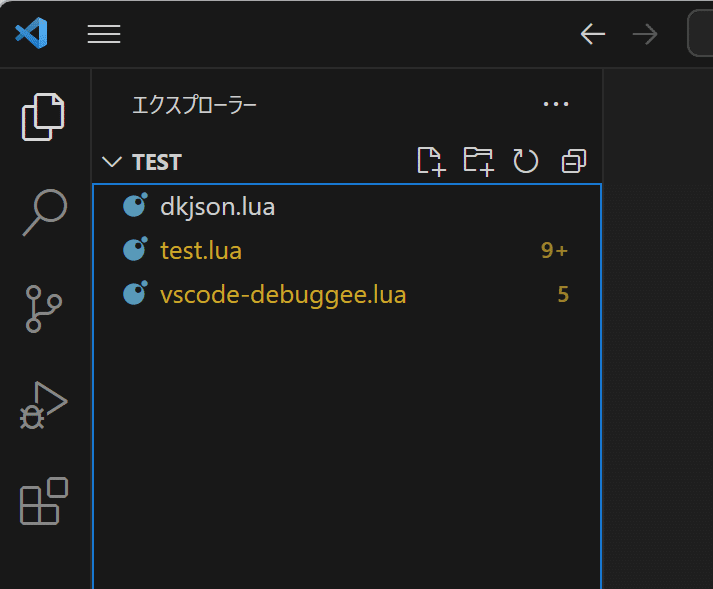
Task: Click the 9+ problems badge on test.lua
Action: click(x=554, y=250)
